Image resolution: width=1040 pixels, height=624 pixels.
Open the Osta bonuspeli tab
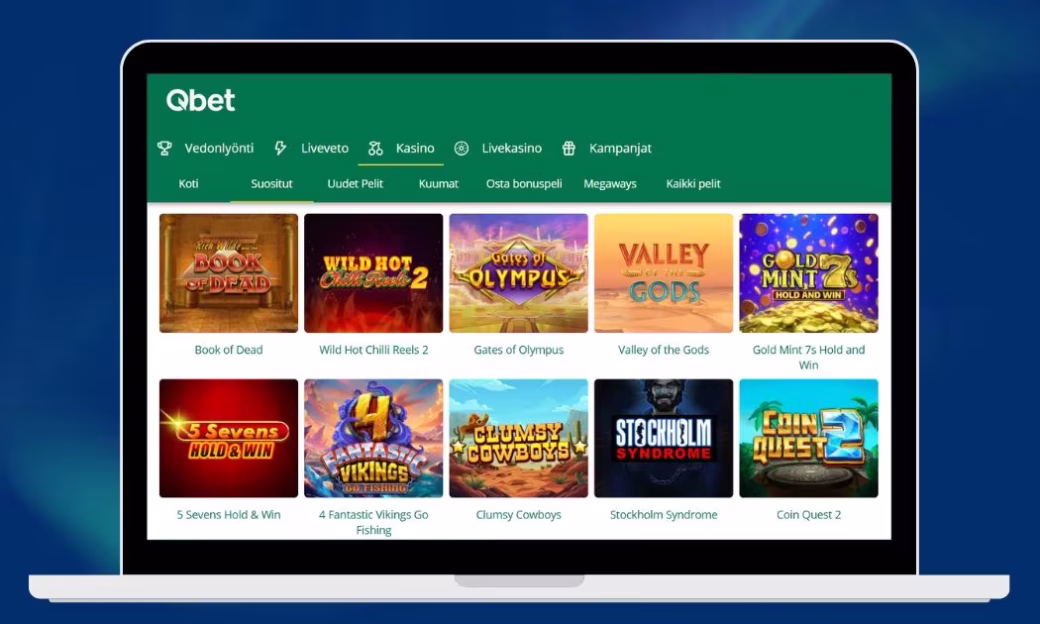point(524,184)
